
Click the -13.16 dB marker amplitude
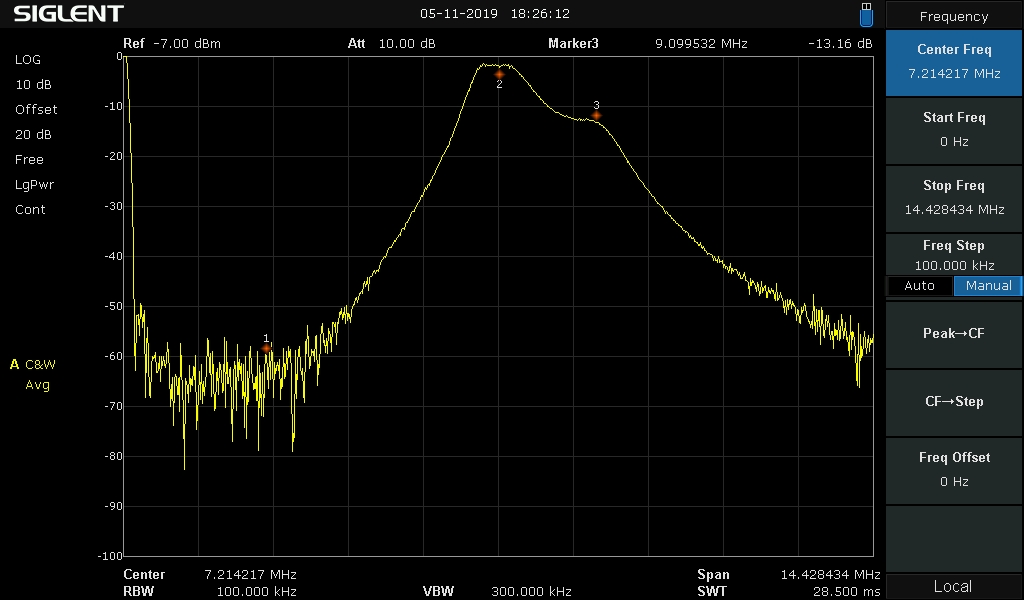coord(840,44)
